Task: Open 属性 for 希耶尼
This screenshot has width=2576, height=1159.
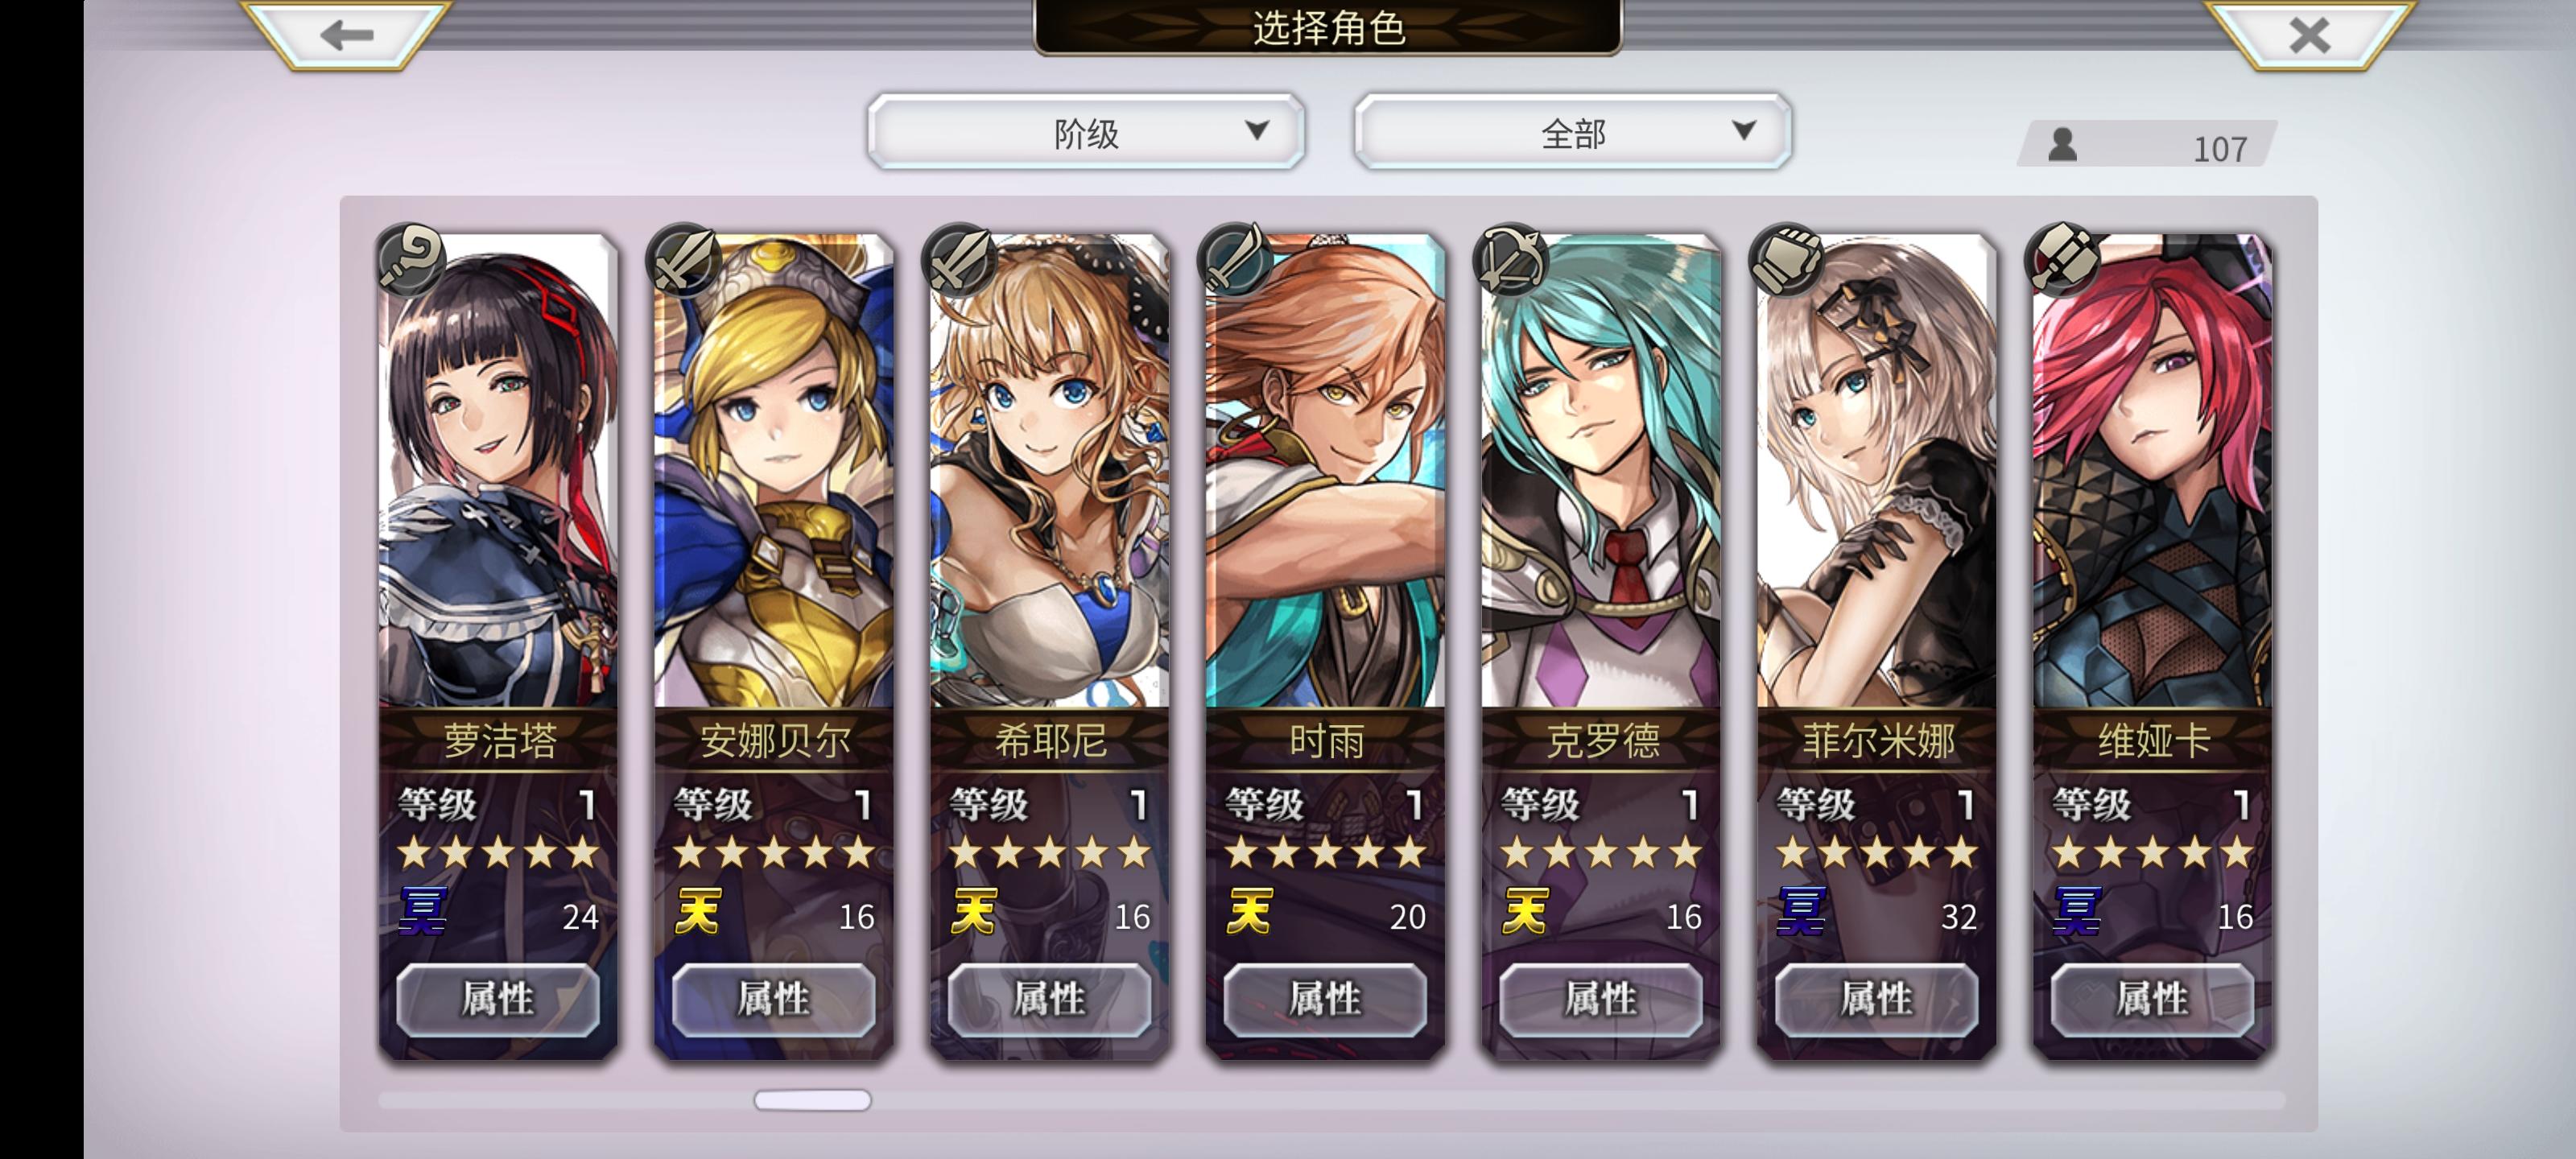Action: point(1049,999)
